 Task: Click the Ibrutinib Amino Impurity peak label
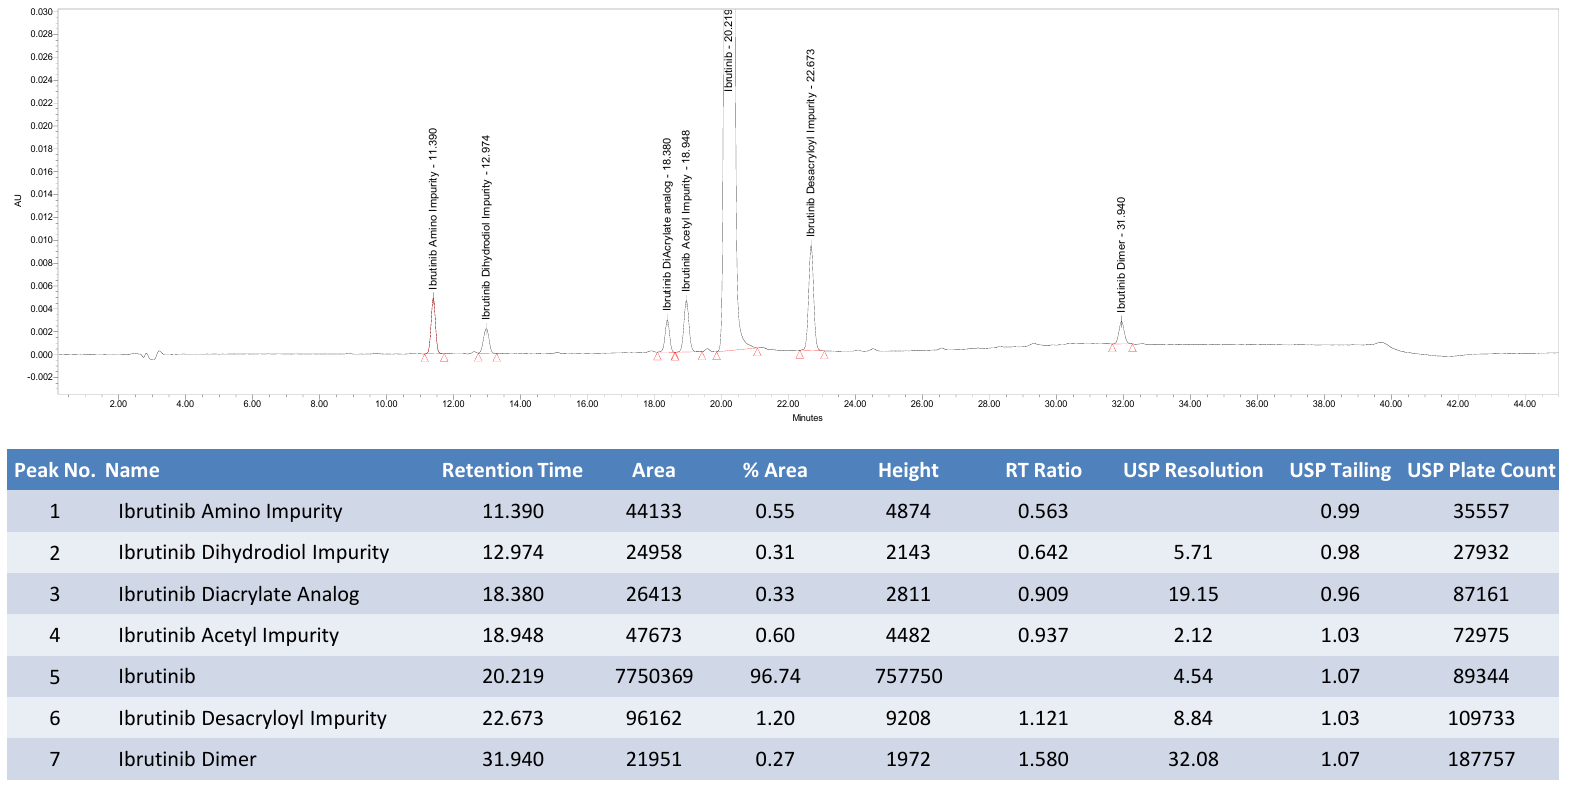click(x=433, y=208)
